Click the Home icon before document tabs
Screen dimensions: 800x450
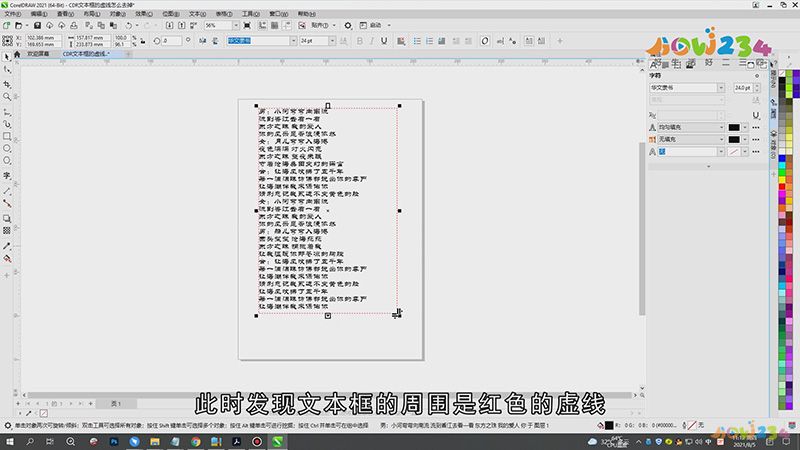(x=17, y=54)
